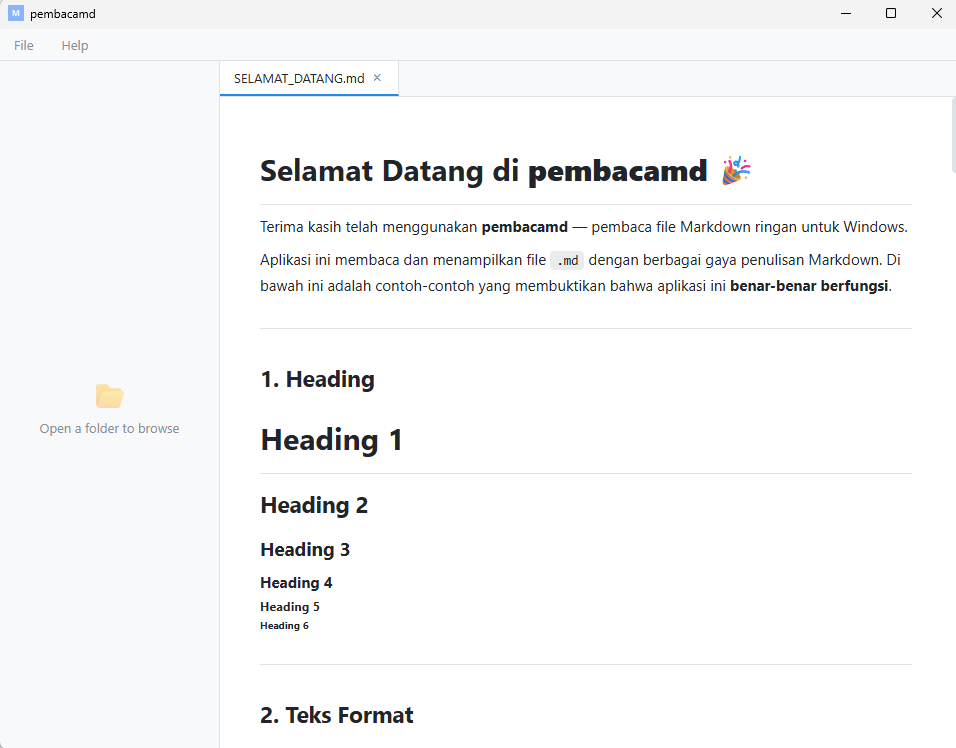Click the '1. Heading' section title
The height and width of the screenshot is (748, 956).
(318, 379)
